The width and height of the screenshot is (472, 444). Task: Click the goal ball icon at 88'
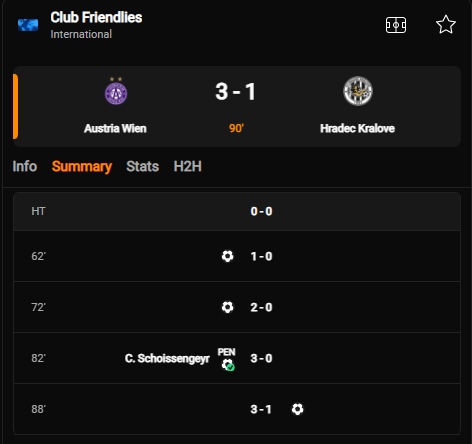click(297, 409)
